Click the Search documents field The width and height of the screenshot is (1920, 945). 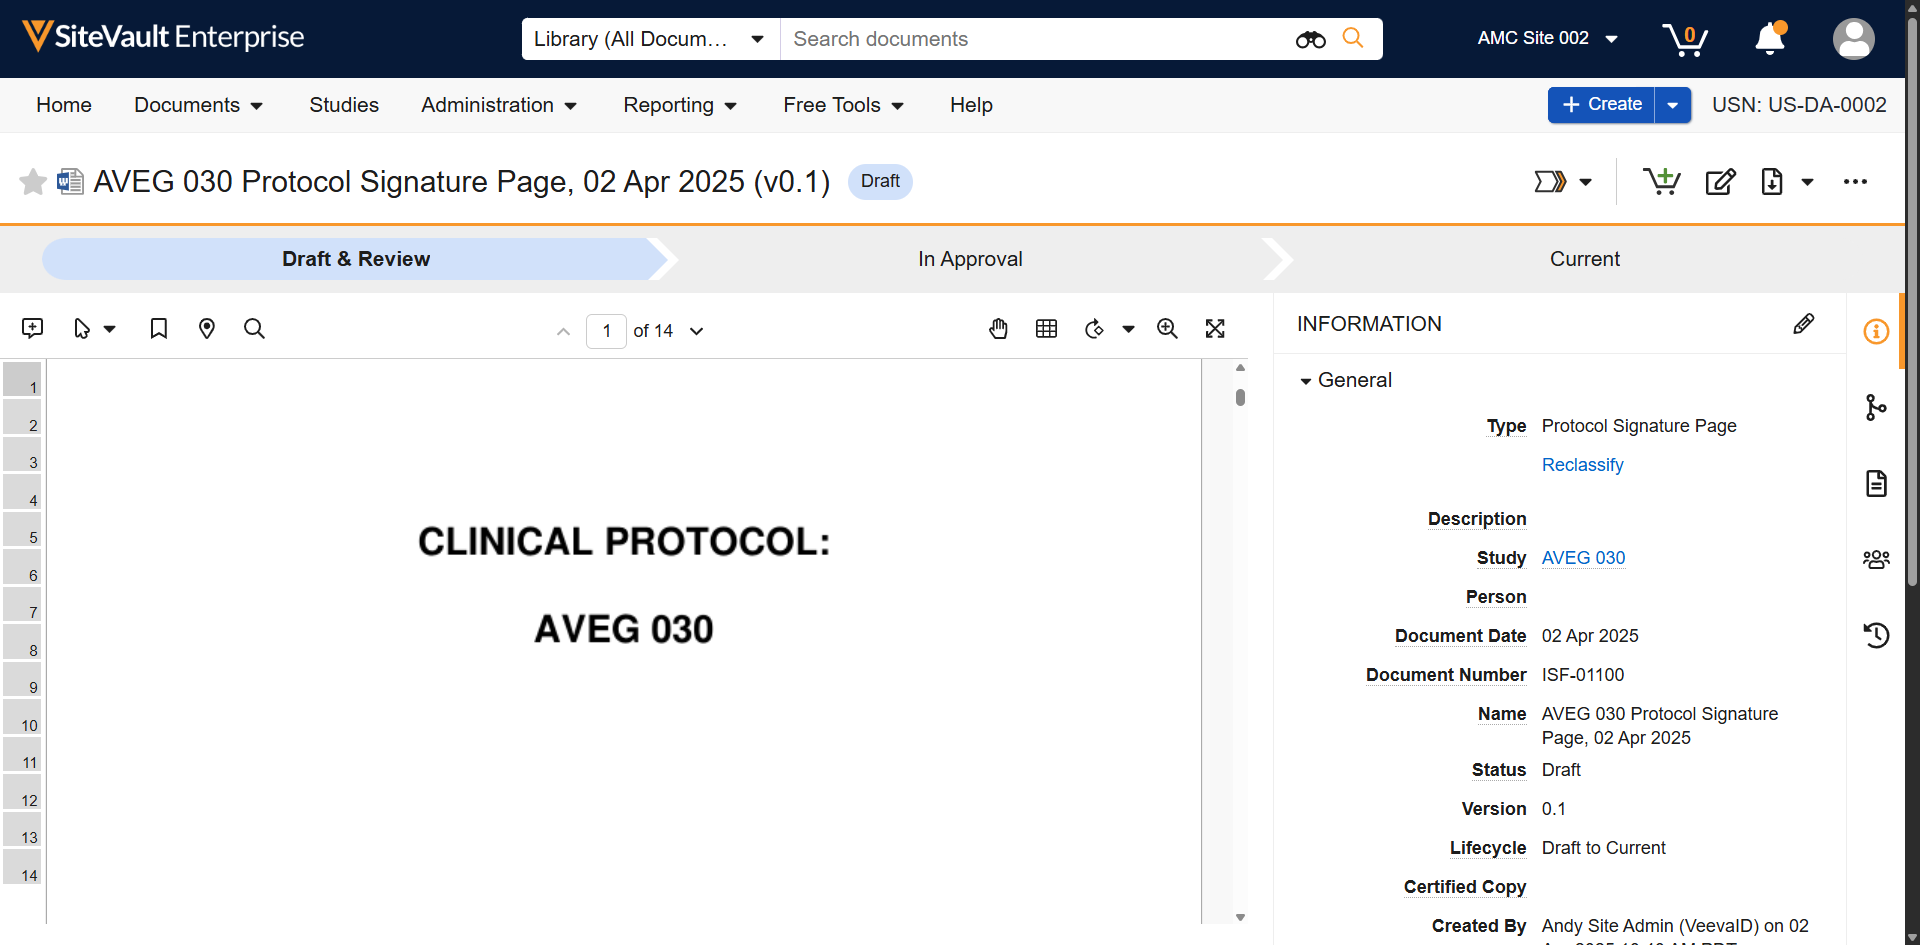pos(1036,39)
